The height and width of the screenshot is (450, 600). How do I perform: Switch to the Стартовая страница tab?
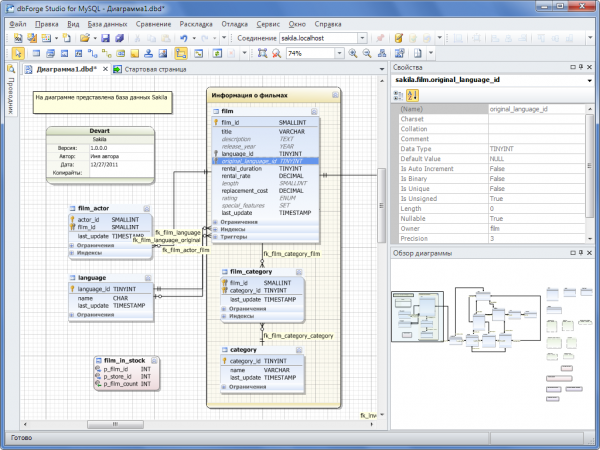(150, 69)
